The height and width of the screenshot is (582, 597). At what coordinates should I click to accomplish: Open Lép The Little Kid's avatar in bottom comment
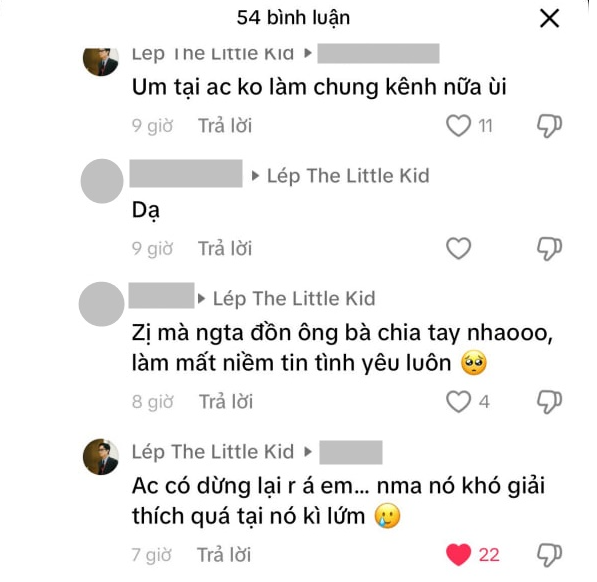click(x=101, y=456)
